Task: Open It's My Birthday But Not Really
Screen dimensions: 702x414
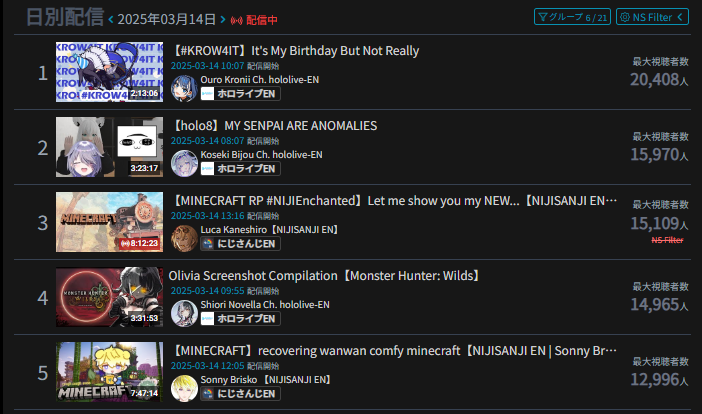Action: (x=295, y=51)
